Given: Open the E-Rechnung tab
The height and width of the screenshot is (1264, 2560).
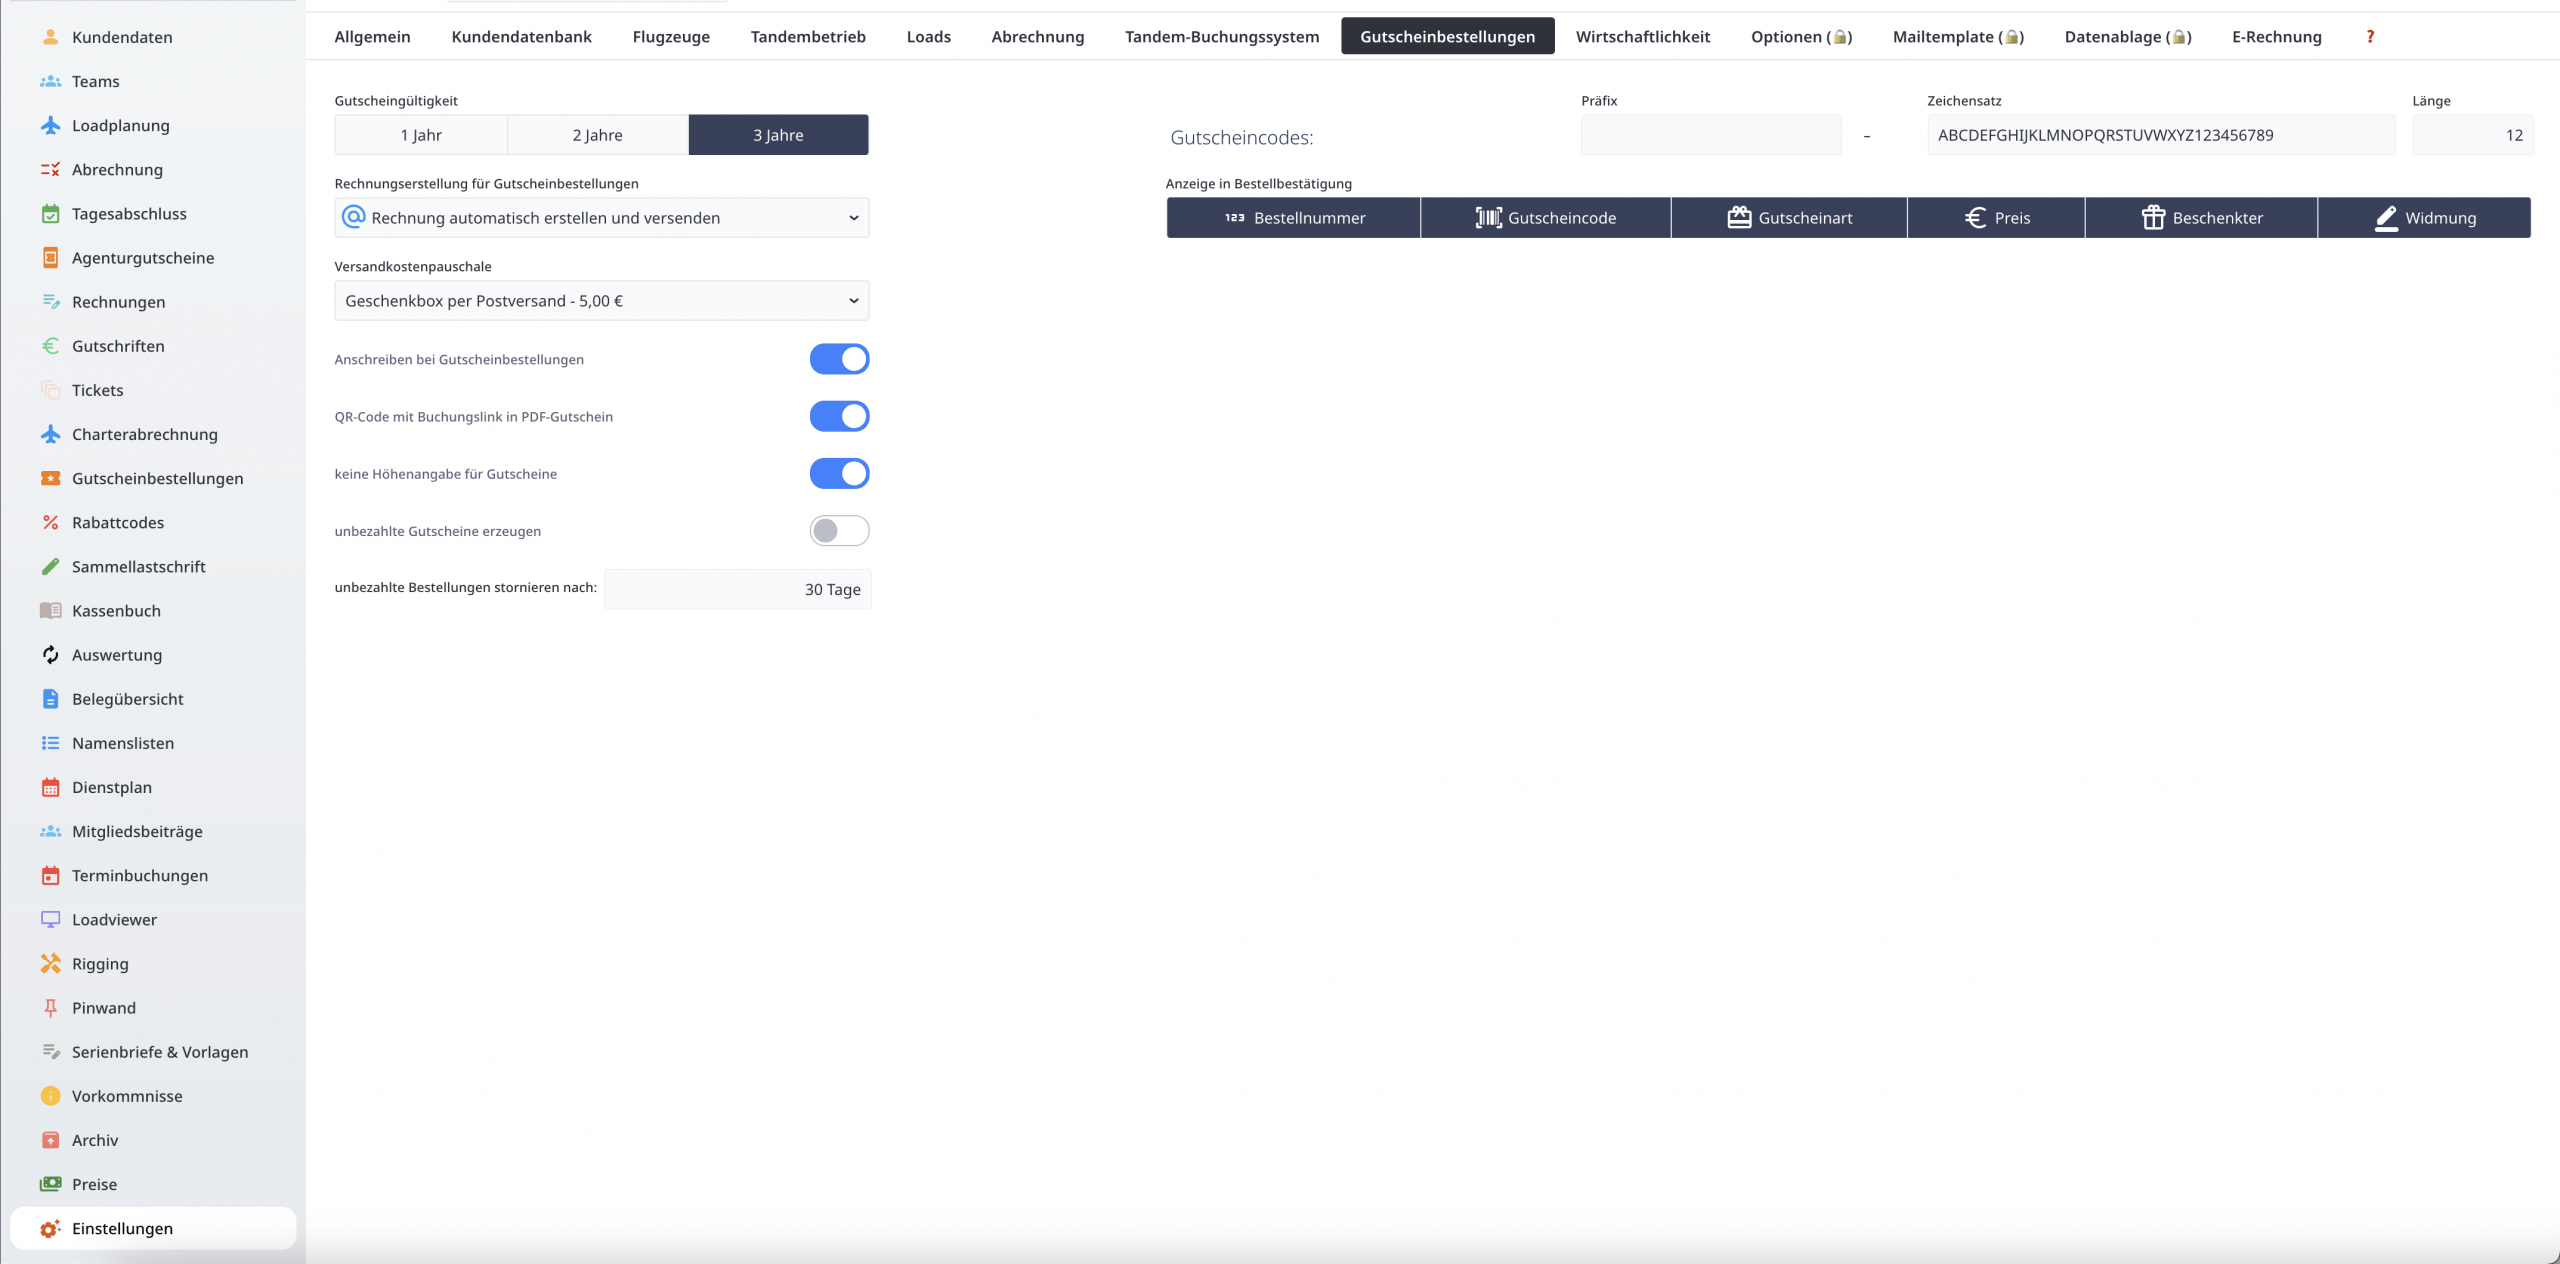Looking at the screenshot, I should click(x=2276, y=37).
